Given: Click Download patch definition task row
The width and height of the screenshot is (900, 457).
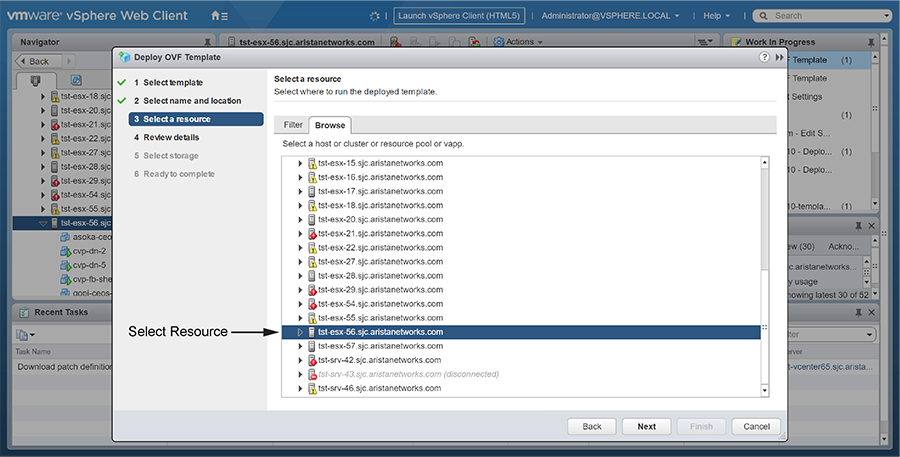Looking at the screenshot, I should (x=64, y=367).
